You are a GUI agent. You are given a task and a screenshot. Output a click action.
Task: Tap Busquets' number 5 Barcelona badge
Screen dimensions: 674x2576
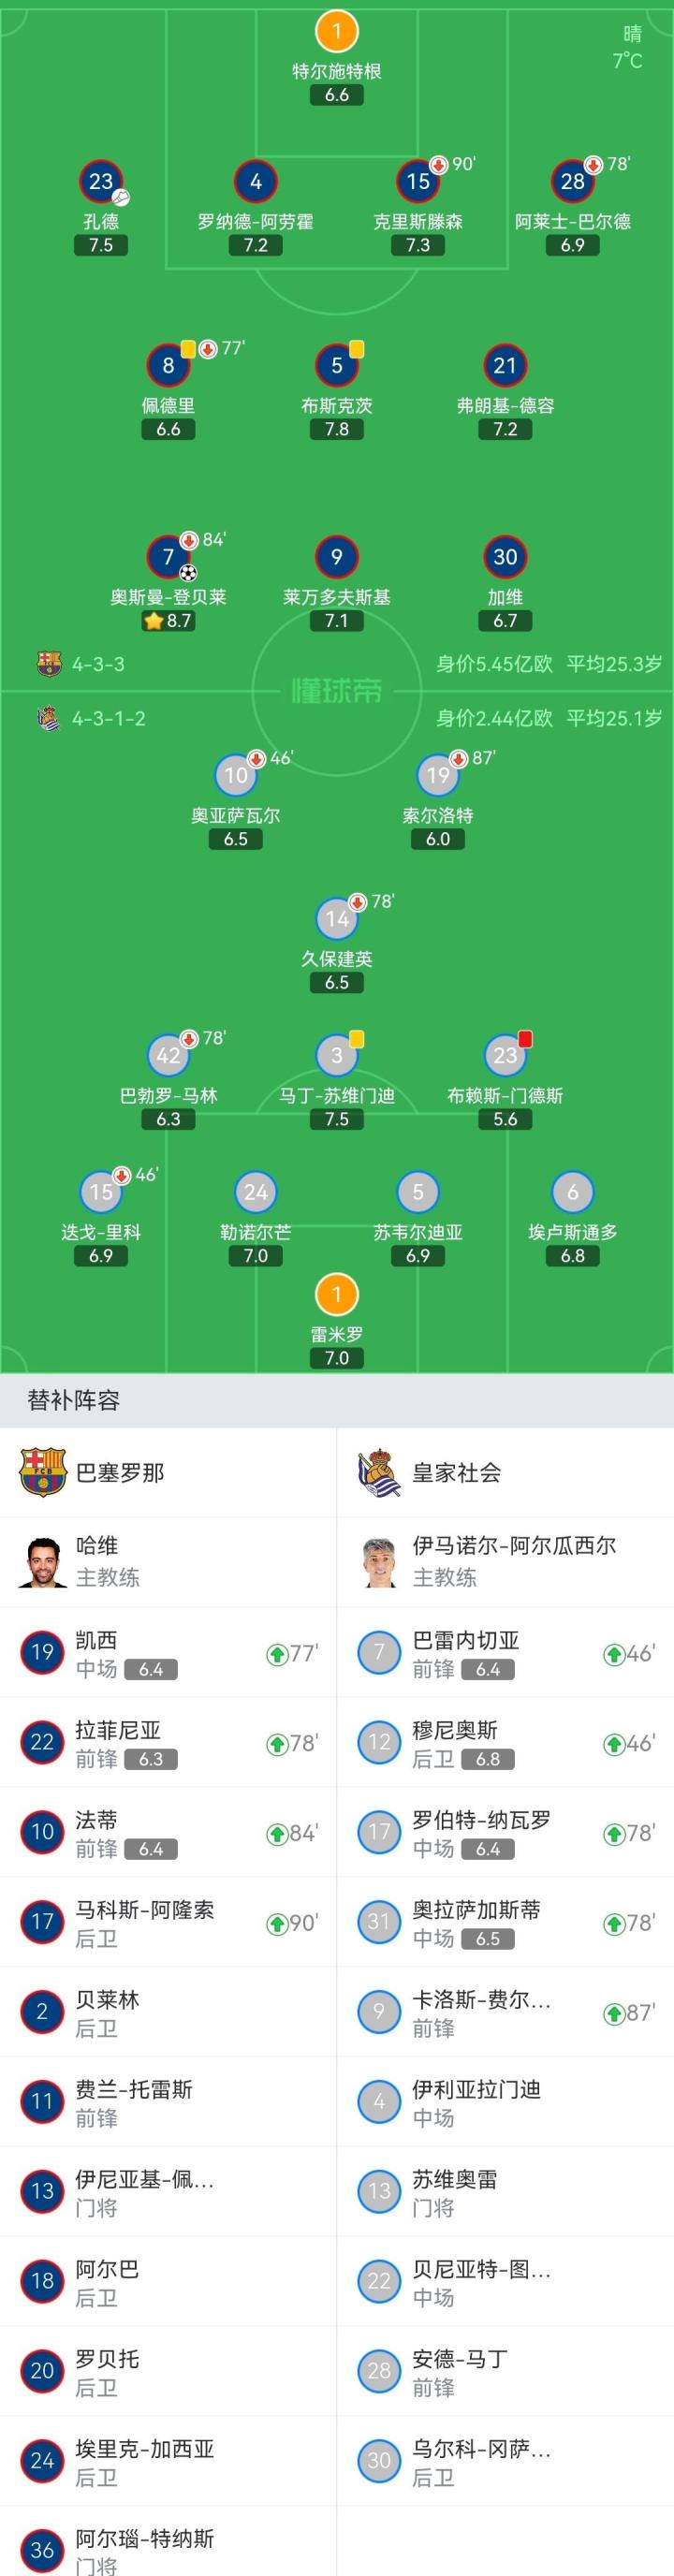coord(336,366)
